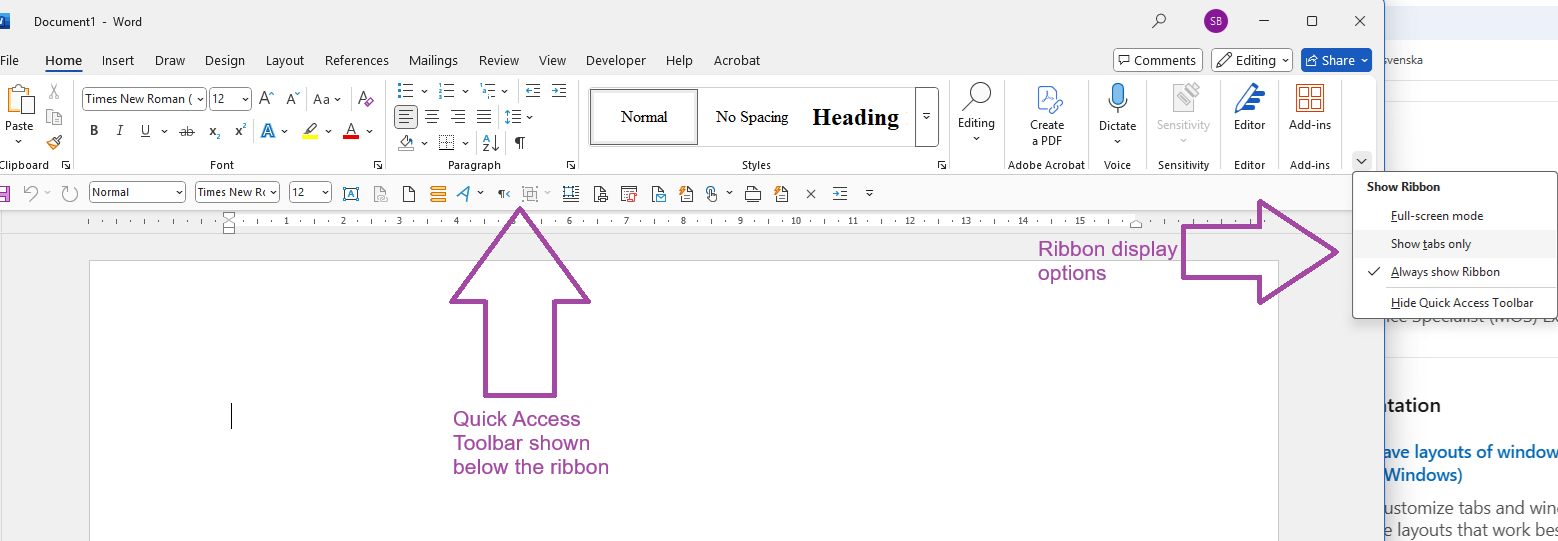
Task: Select Always show Ribbon option
Action: 1455,272
